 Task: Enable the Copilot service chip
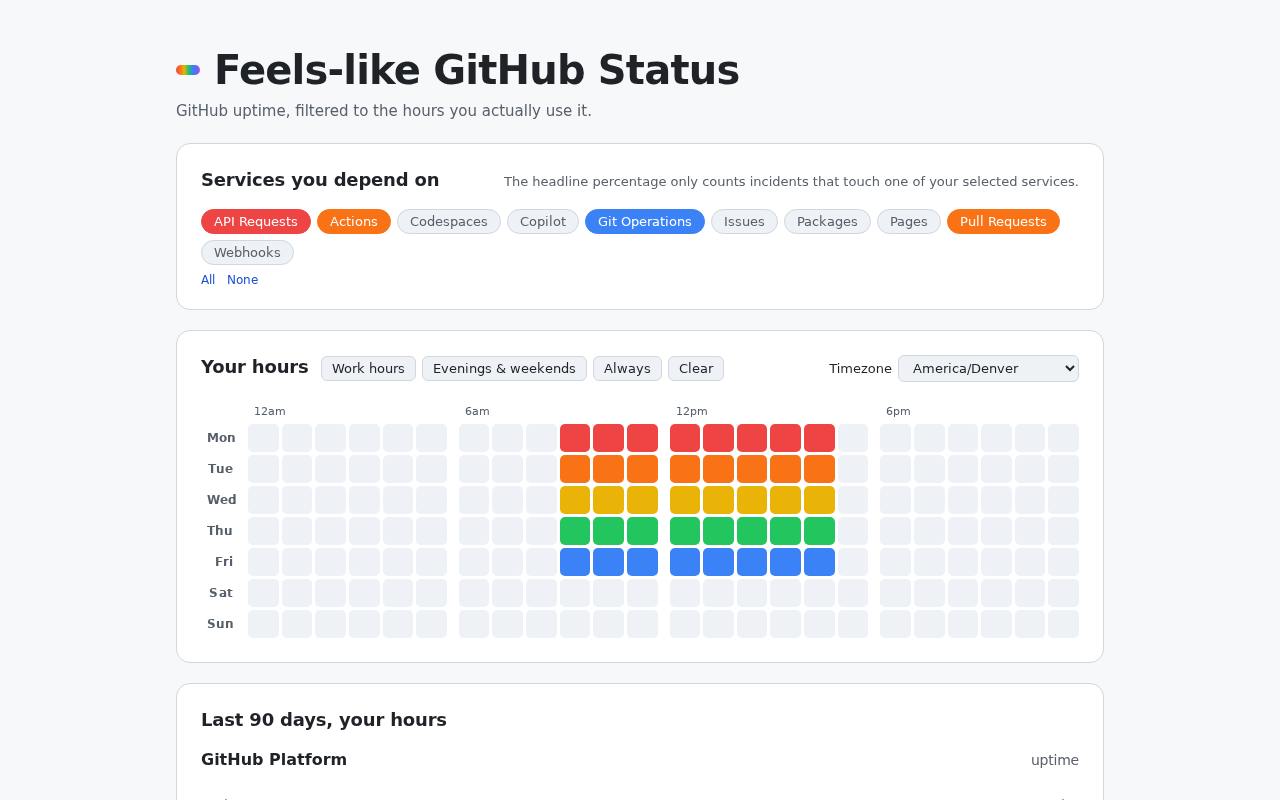(x=543, y=222)
